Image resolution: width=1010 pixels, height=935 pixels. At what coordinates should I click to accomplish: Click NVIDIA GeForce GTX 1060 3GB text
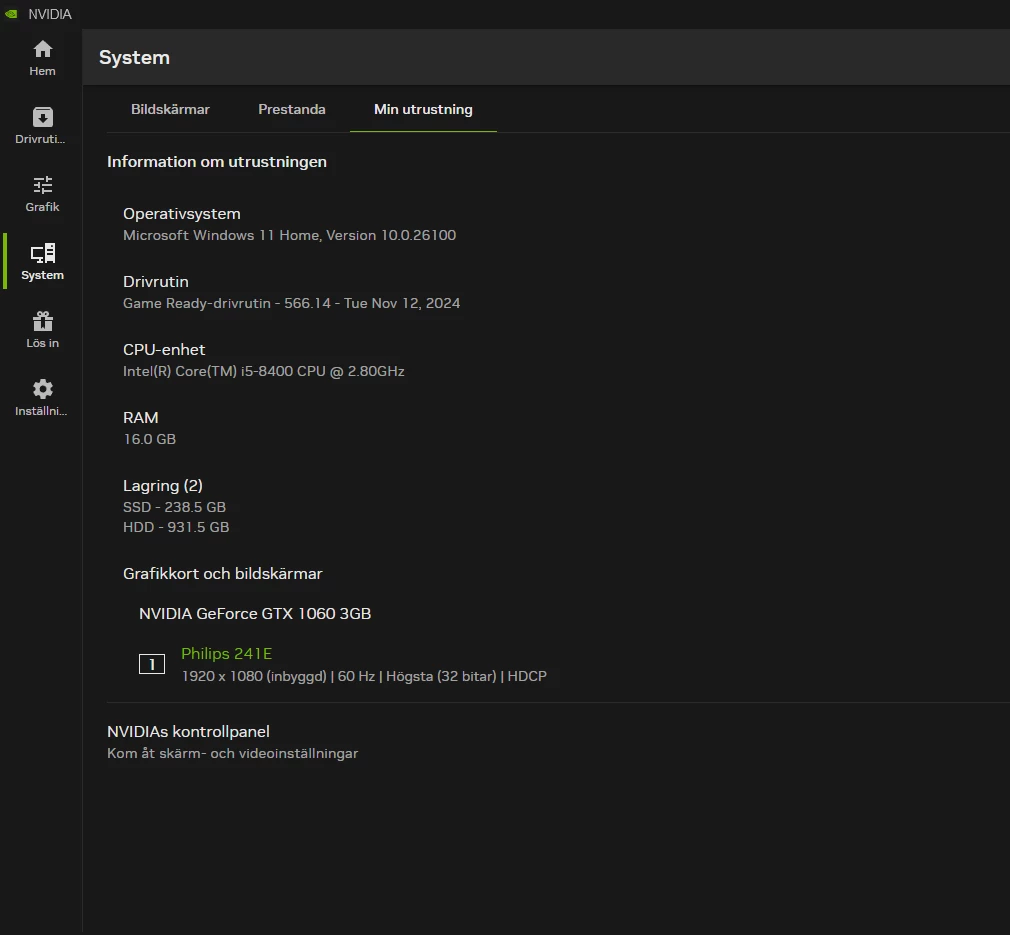(255, 614)
